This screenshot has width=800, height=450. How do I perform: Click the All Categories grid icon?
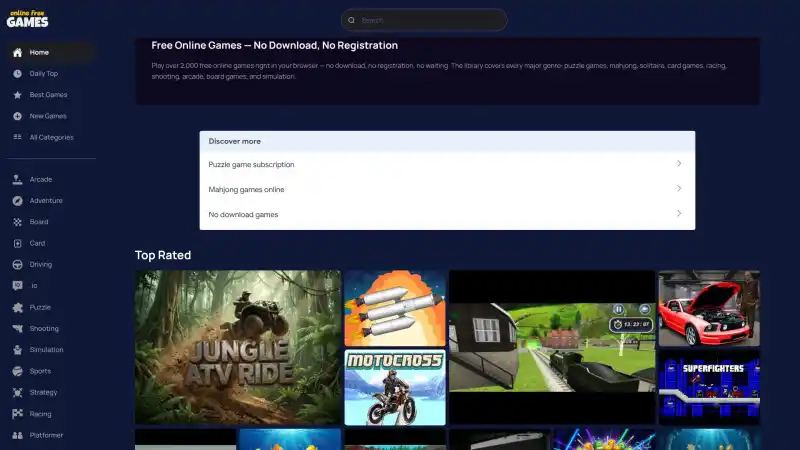(17, 137)
